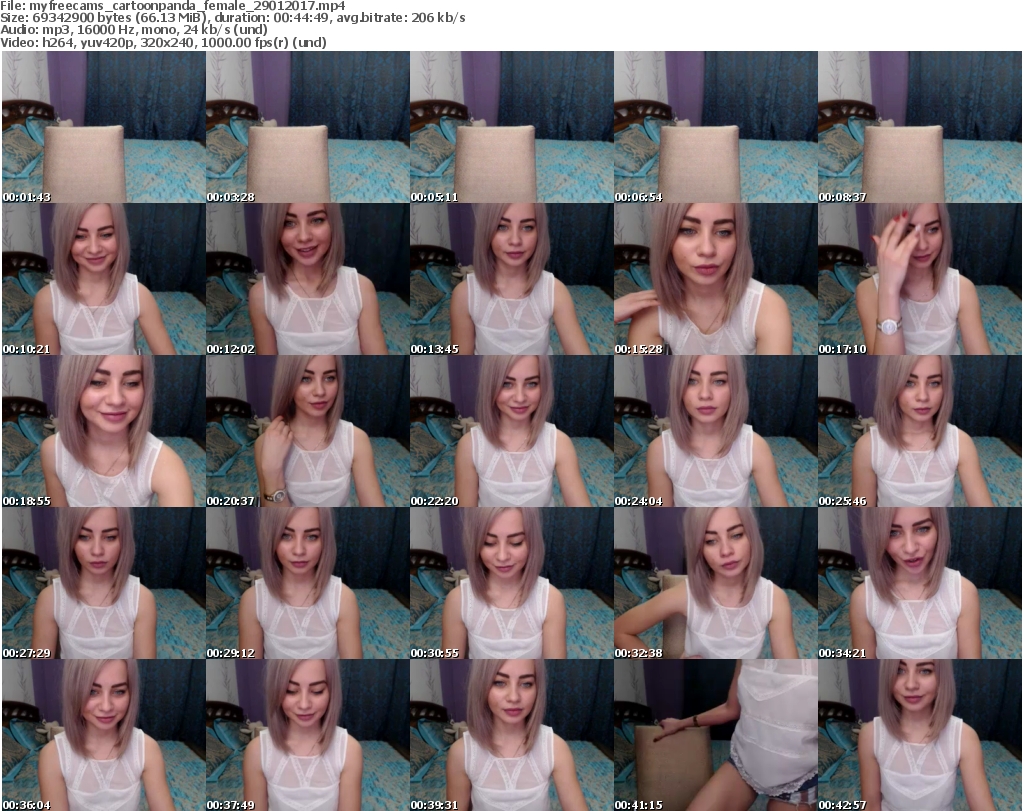This screenshot has width=1024, height=811.
Task: Select the frame at 00:03:28
Action: pyautogui.click(x=308, y=127)
